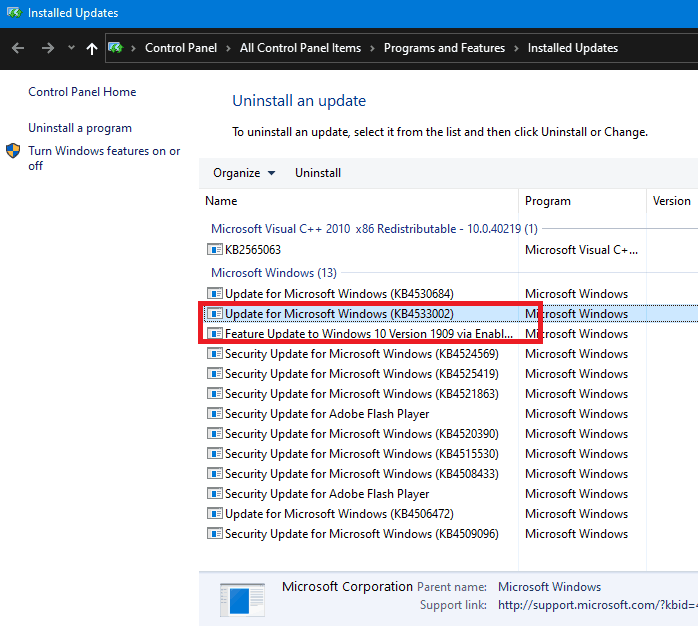Select All Control Panel Items breadcrumb

pyautogui.click(x=300, y=48)
